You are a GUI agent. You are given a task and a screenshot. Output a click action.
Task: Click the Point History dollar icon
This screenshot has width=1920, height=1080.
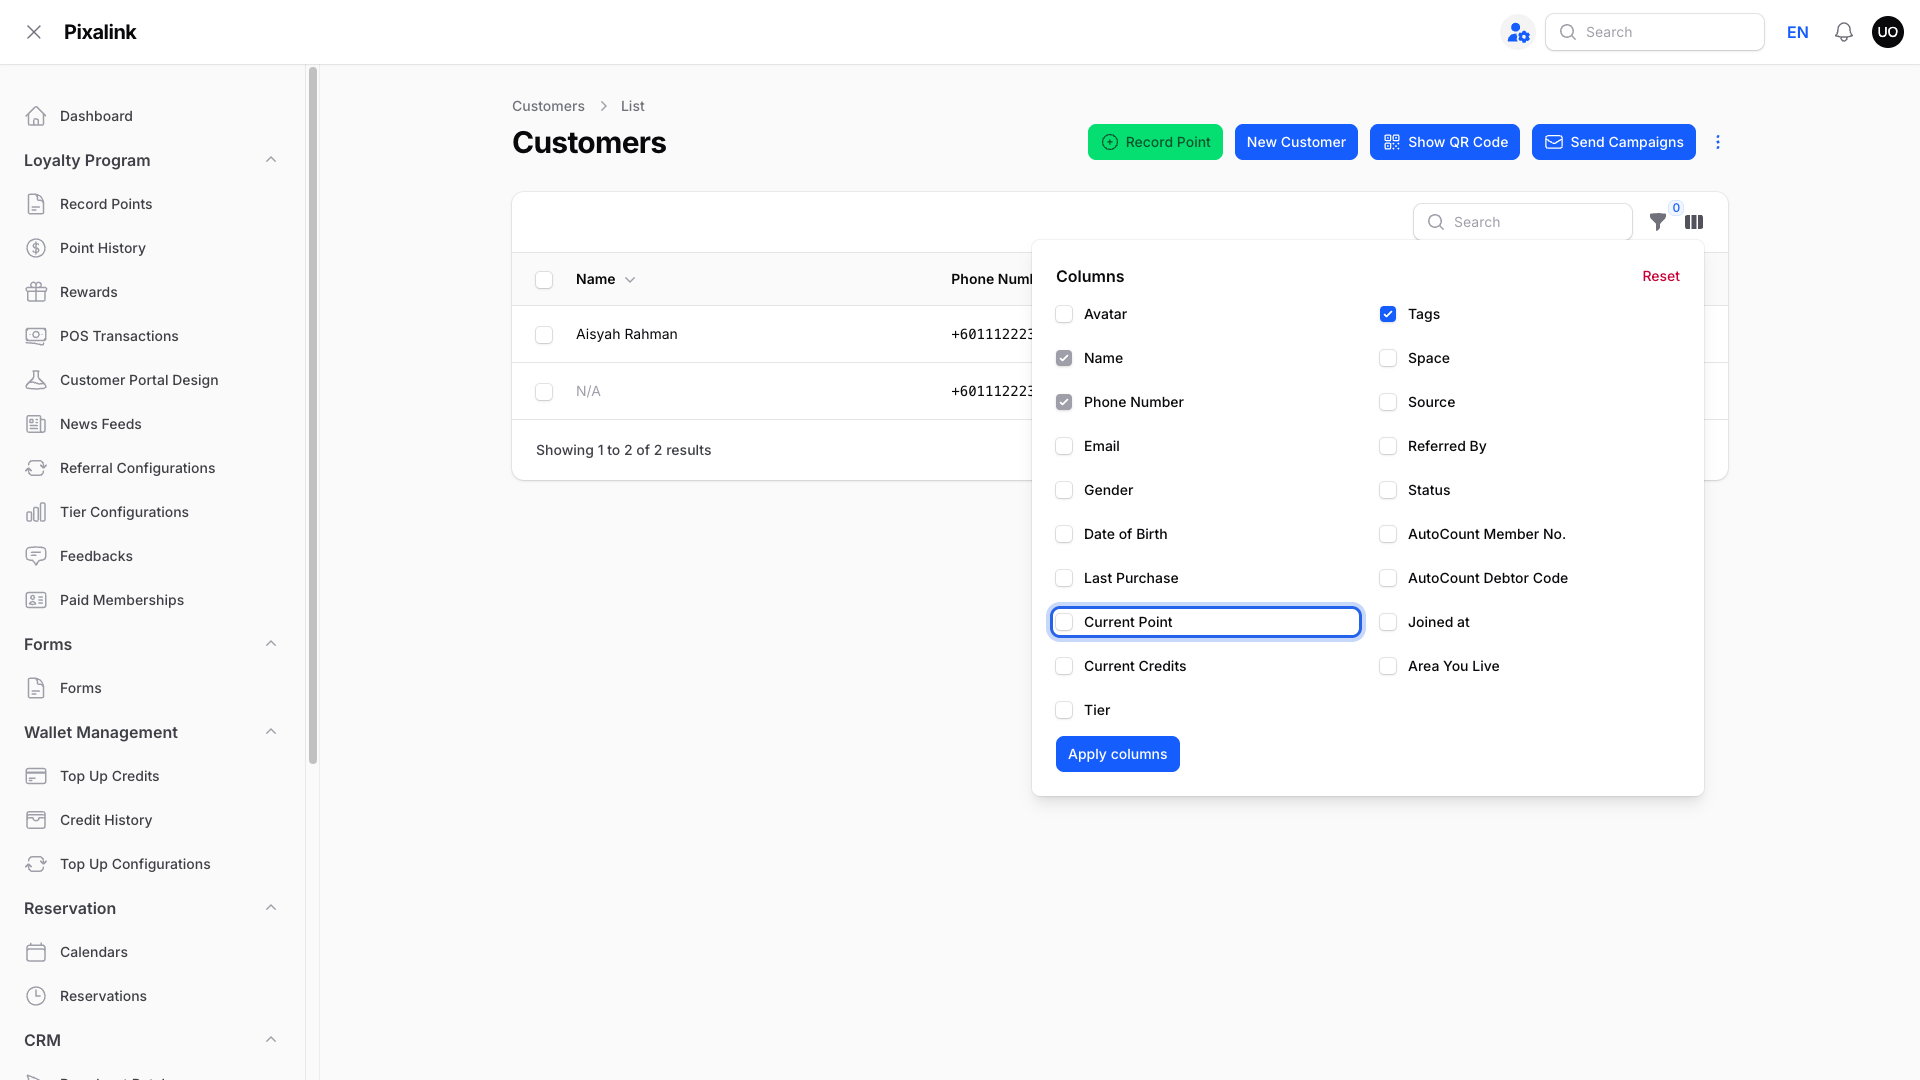point(36,248)
